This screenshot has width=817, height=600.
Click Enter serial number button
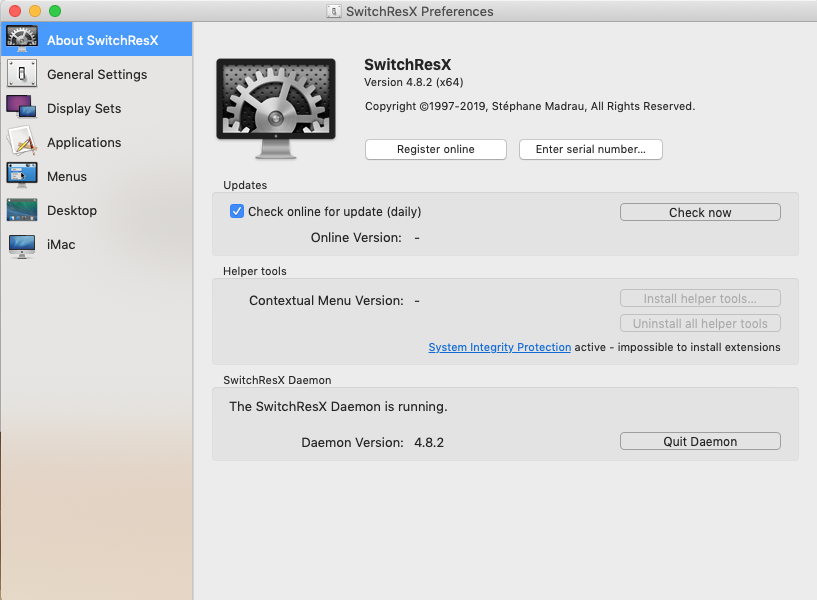tap(590, 149)
